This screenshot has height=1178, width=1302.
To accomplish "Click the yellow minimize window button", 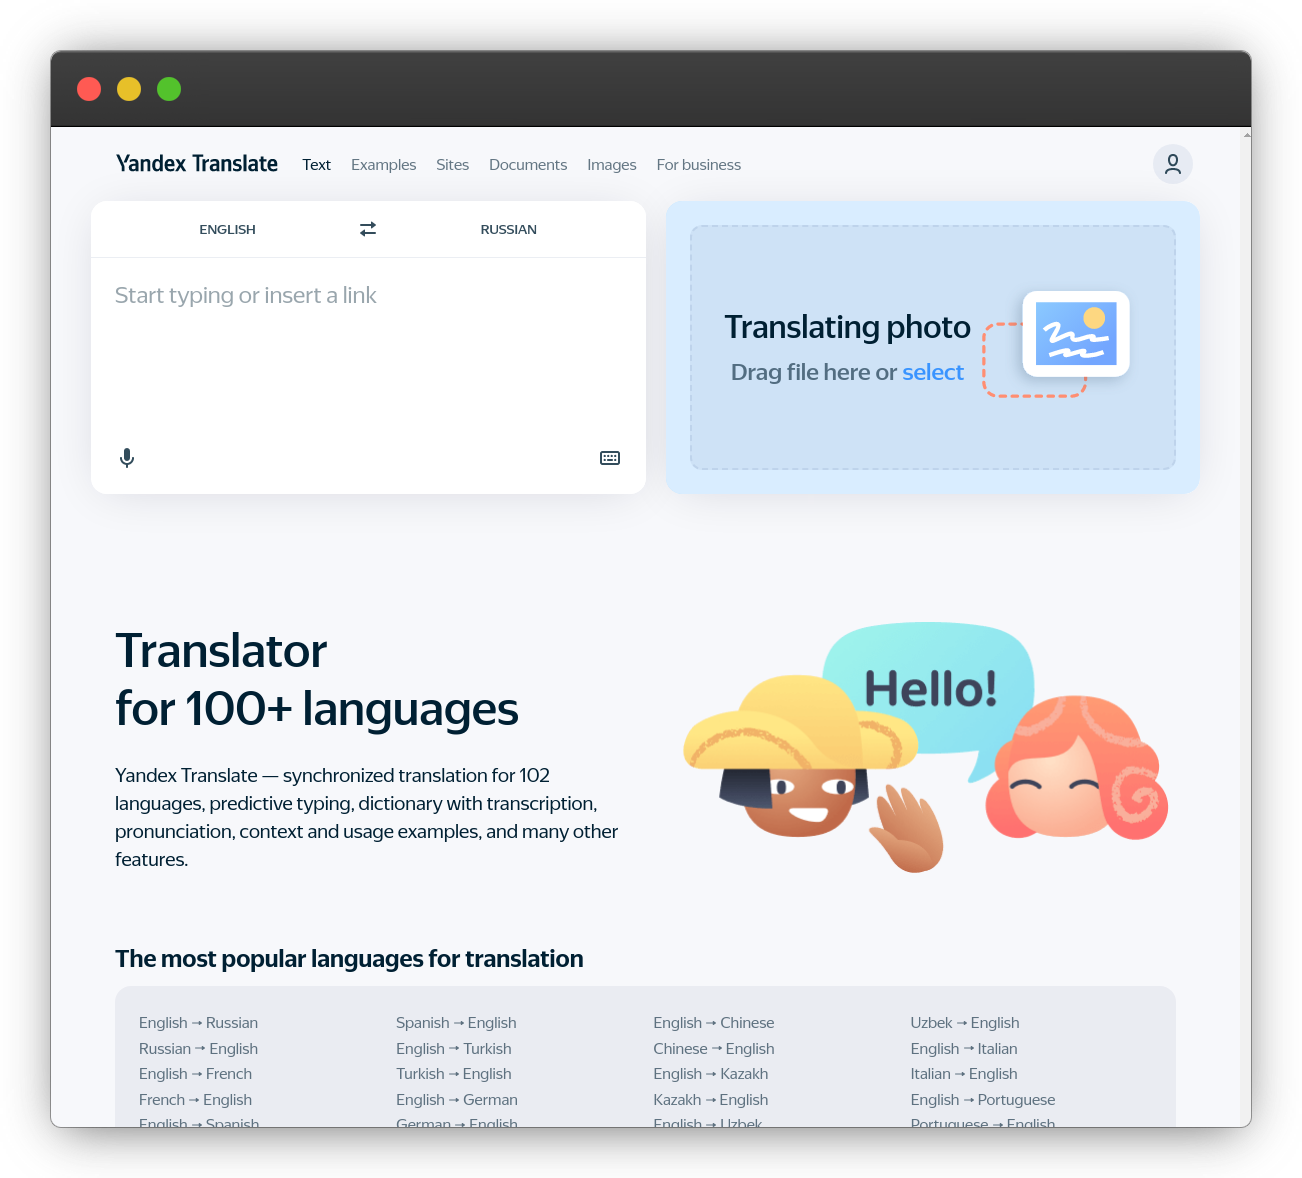I will pos(129,89).
